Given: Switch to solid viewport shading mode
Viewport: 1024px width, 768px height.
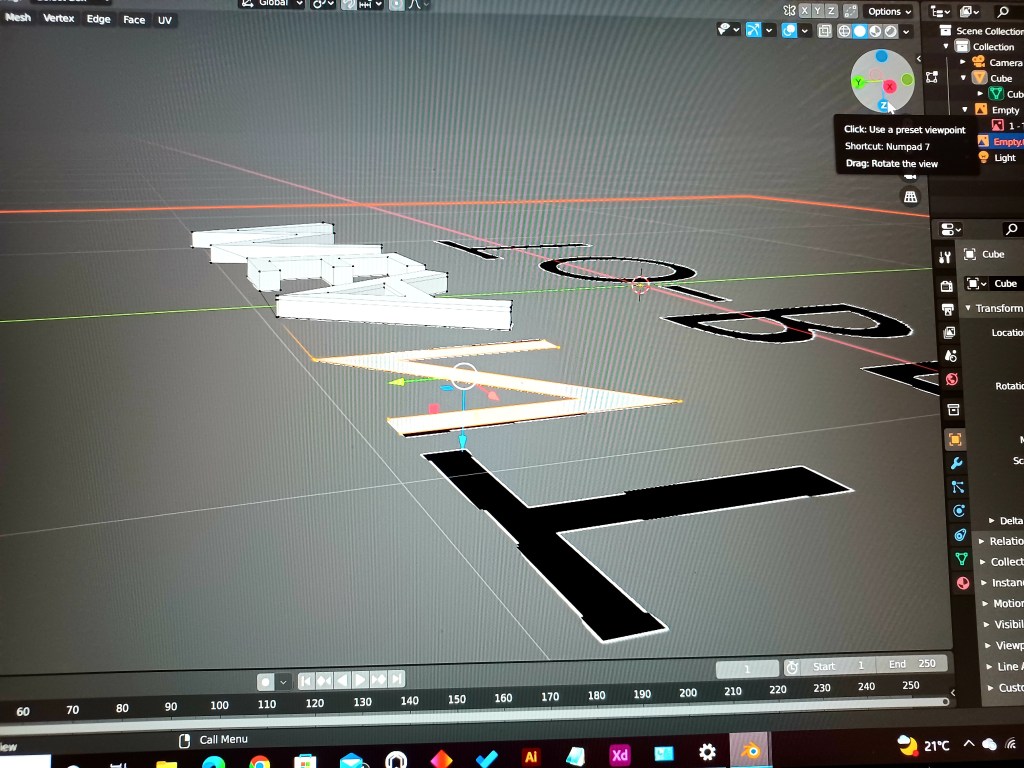Looking at the screenshot, I should pyautogui.click(x=859, y=31).
